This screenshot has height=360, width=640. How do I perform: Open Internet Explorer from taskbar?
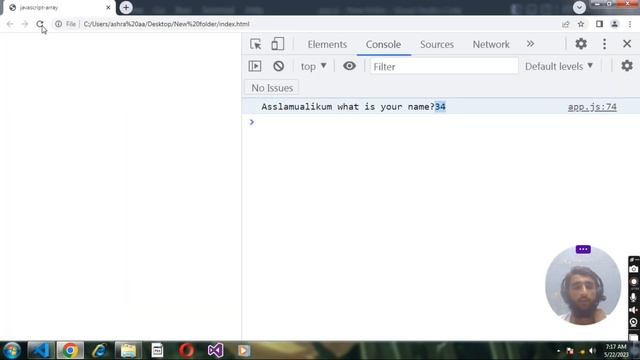(x=99, y=351)
